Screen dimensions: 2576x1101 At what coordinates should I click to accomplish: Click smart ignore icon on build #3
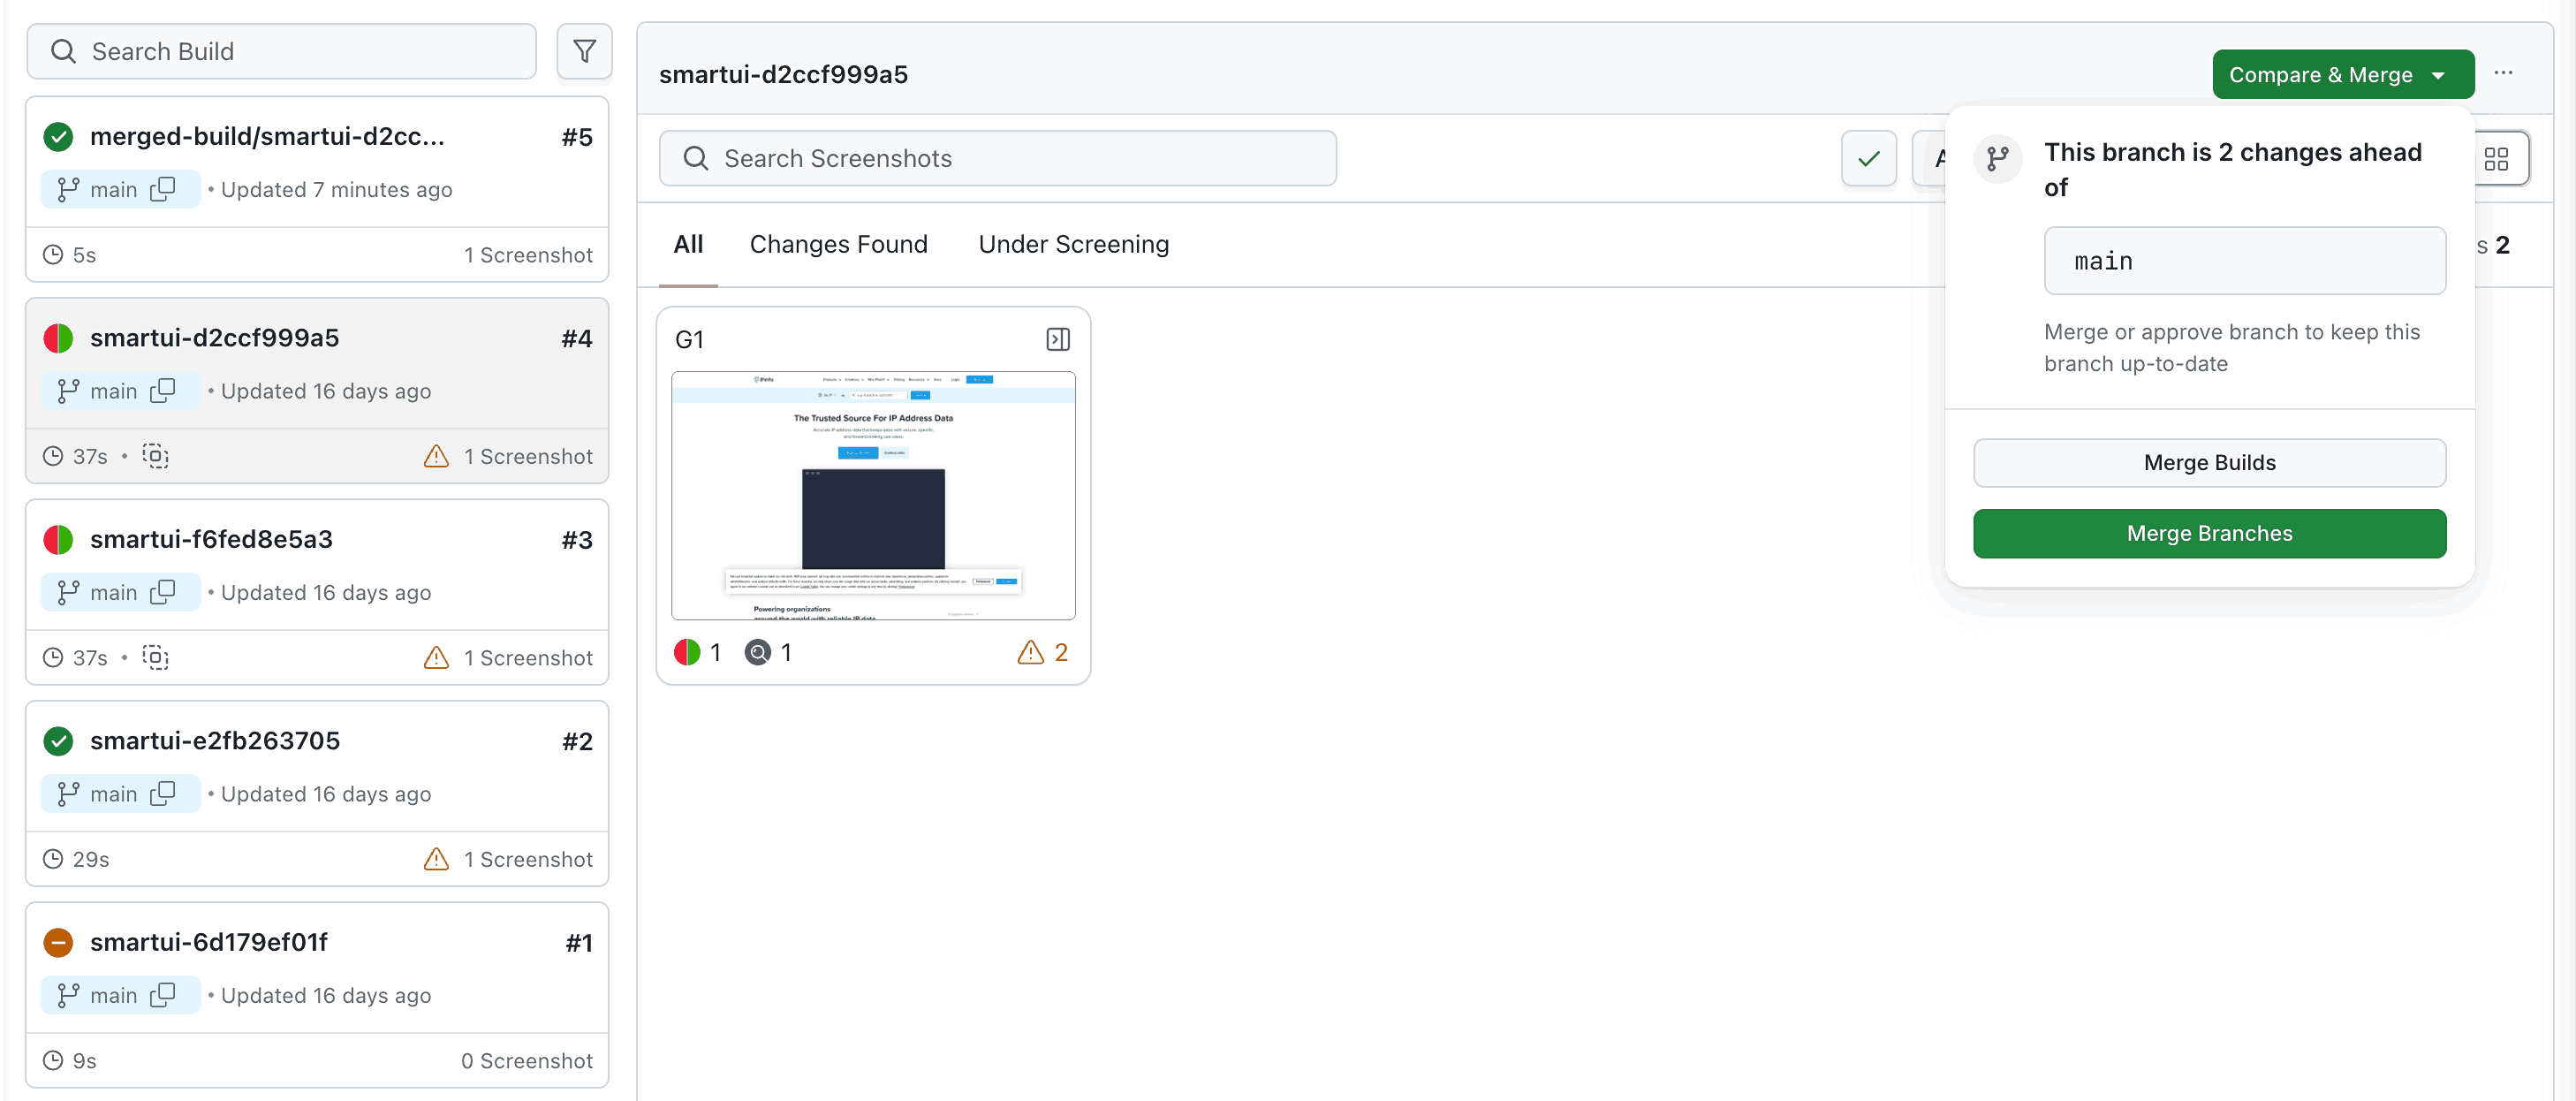[x=155, y=657]
